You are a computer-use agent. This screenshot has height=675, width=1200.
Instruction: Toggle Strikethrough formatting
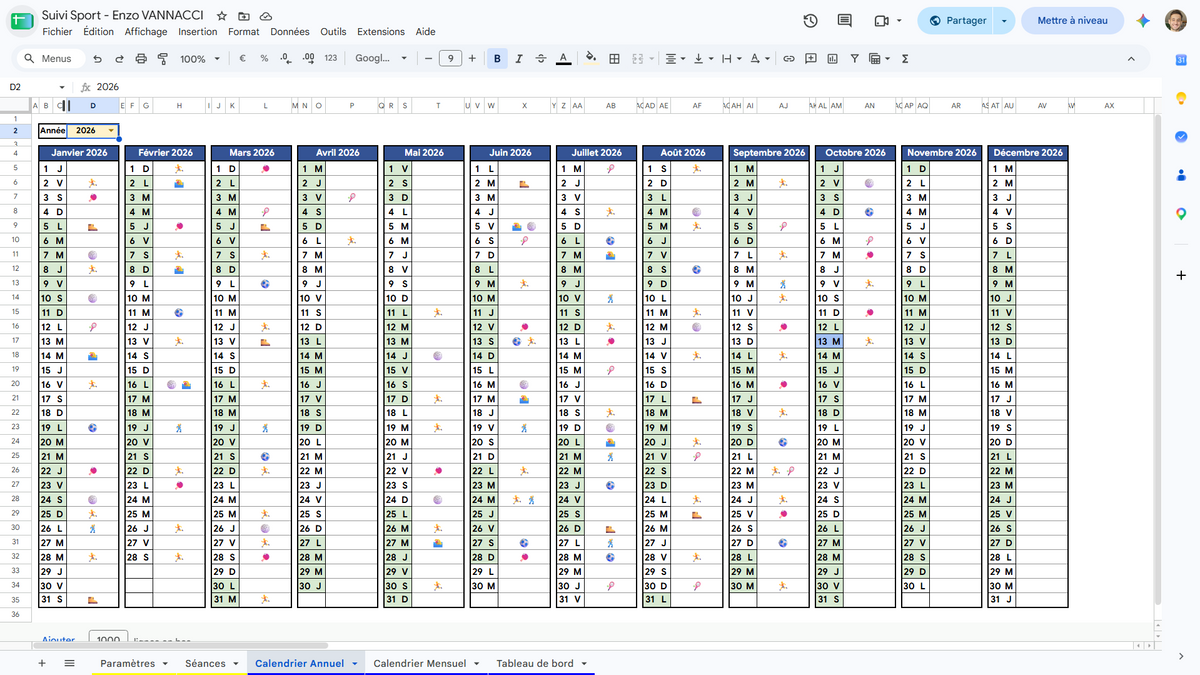[541, 59]
